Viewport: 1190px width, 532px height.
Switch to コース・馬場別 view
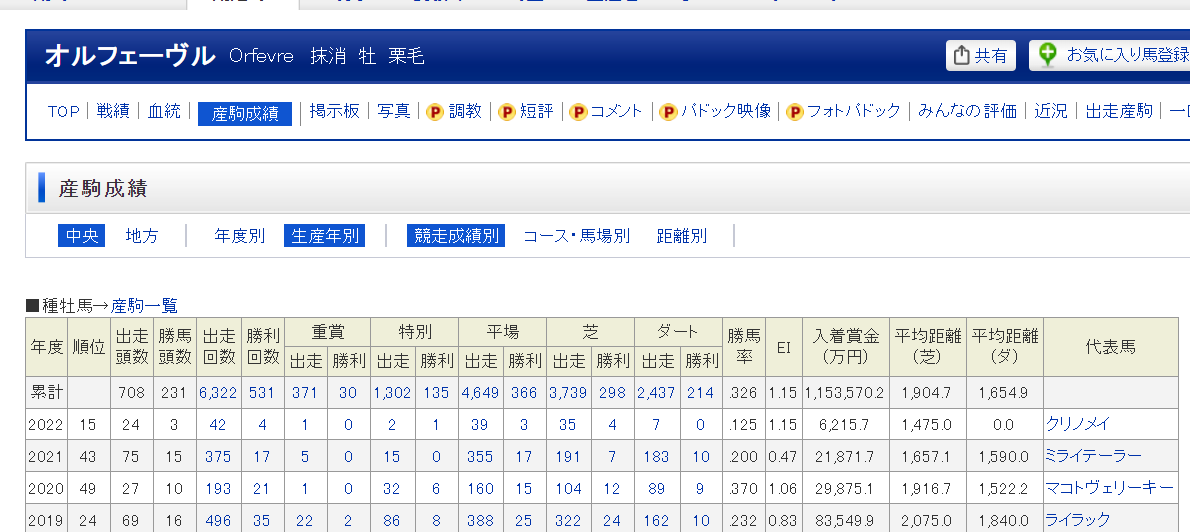pos(577,236)
